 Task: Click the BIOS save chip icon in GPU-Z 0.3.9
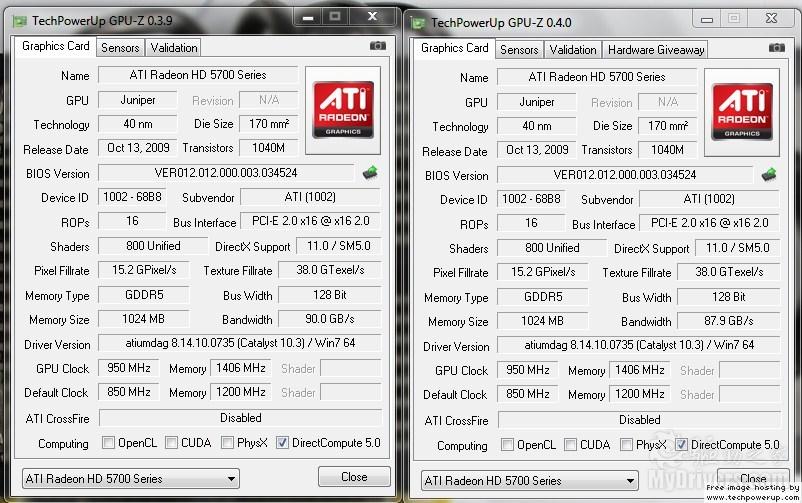[370, 173]
